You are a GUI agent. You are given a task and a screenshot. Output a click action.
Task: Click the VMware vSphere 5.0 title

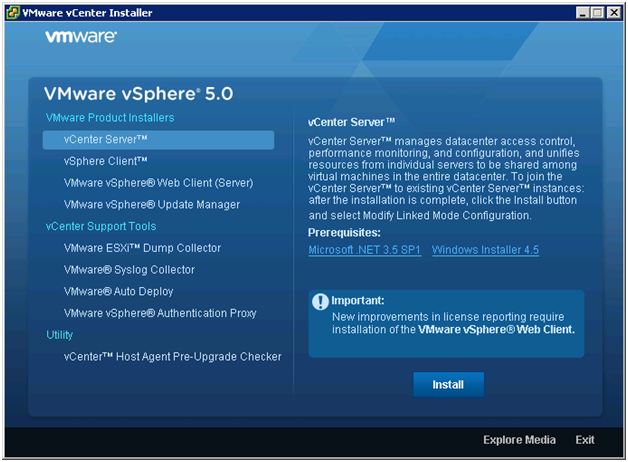coord(139,94)
